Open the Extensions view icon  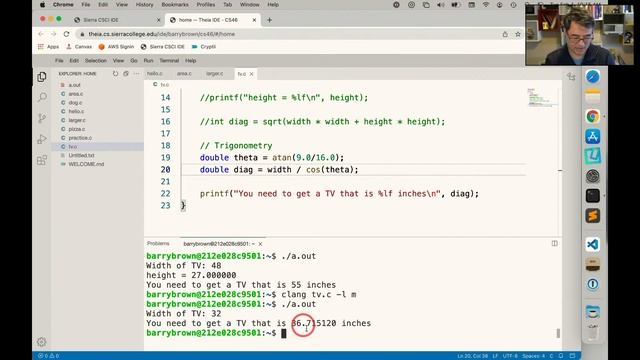(x=42, y=160)
